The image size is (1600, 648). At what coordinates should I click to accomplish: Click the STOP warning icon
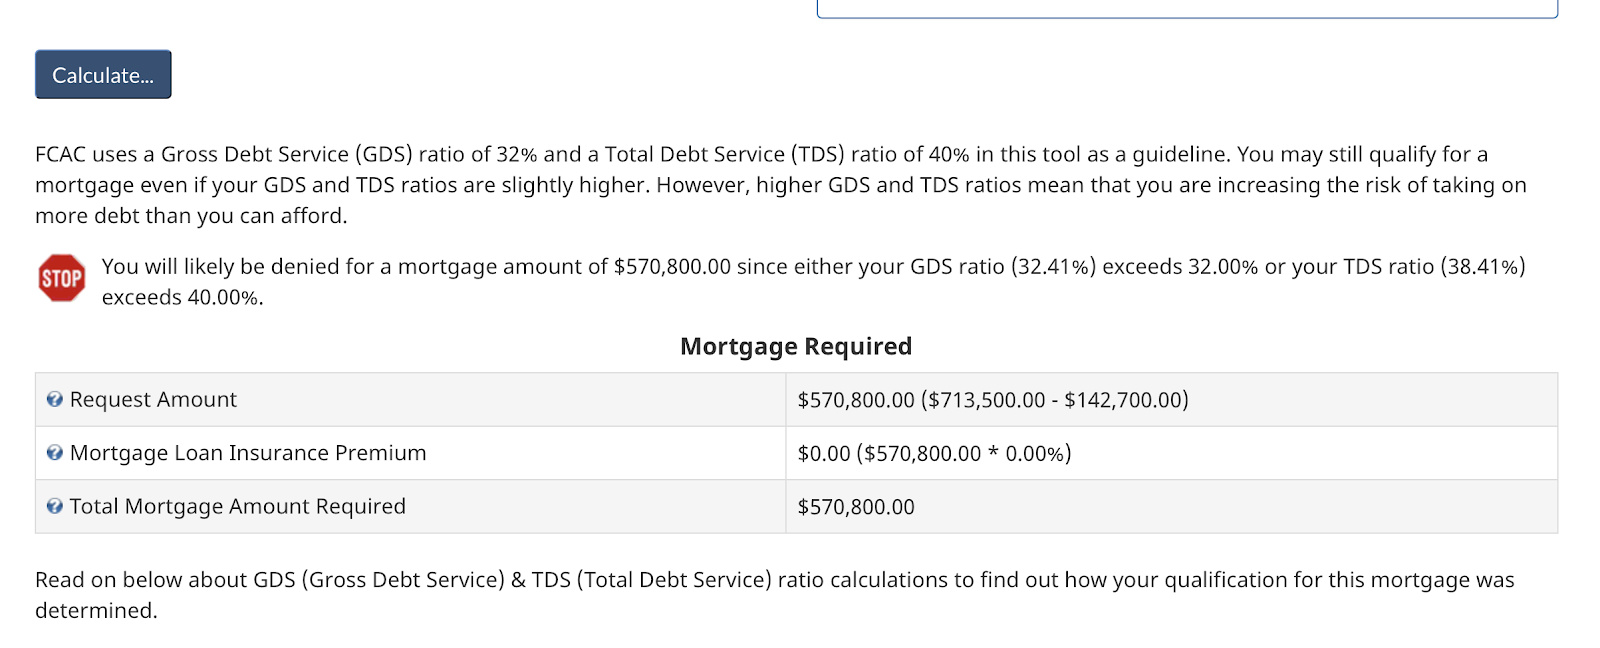point(61,278)
